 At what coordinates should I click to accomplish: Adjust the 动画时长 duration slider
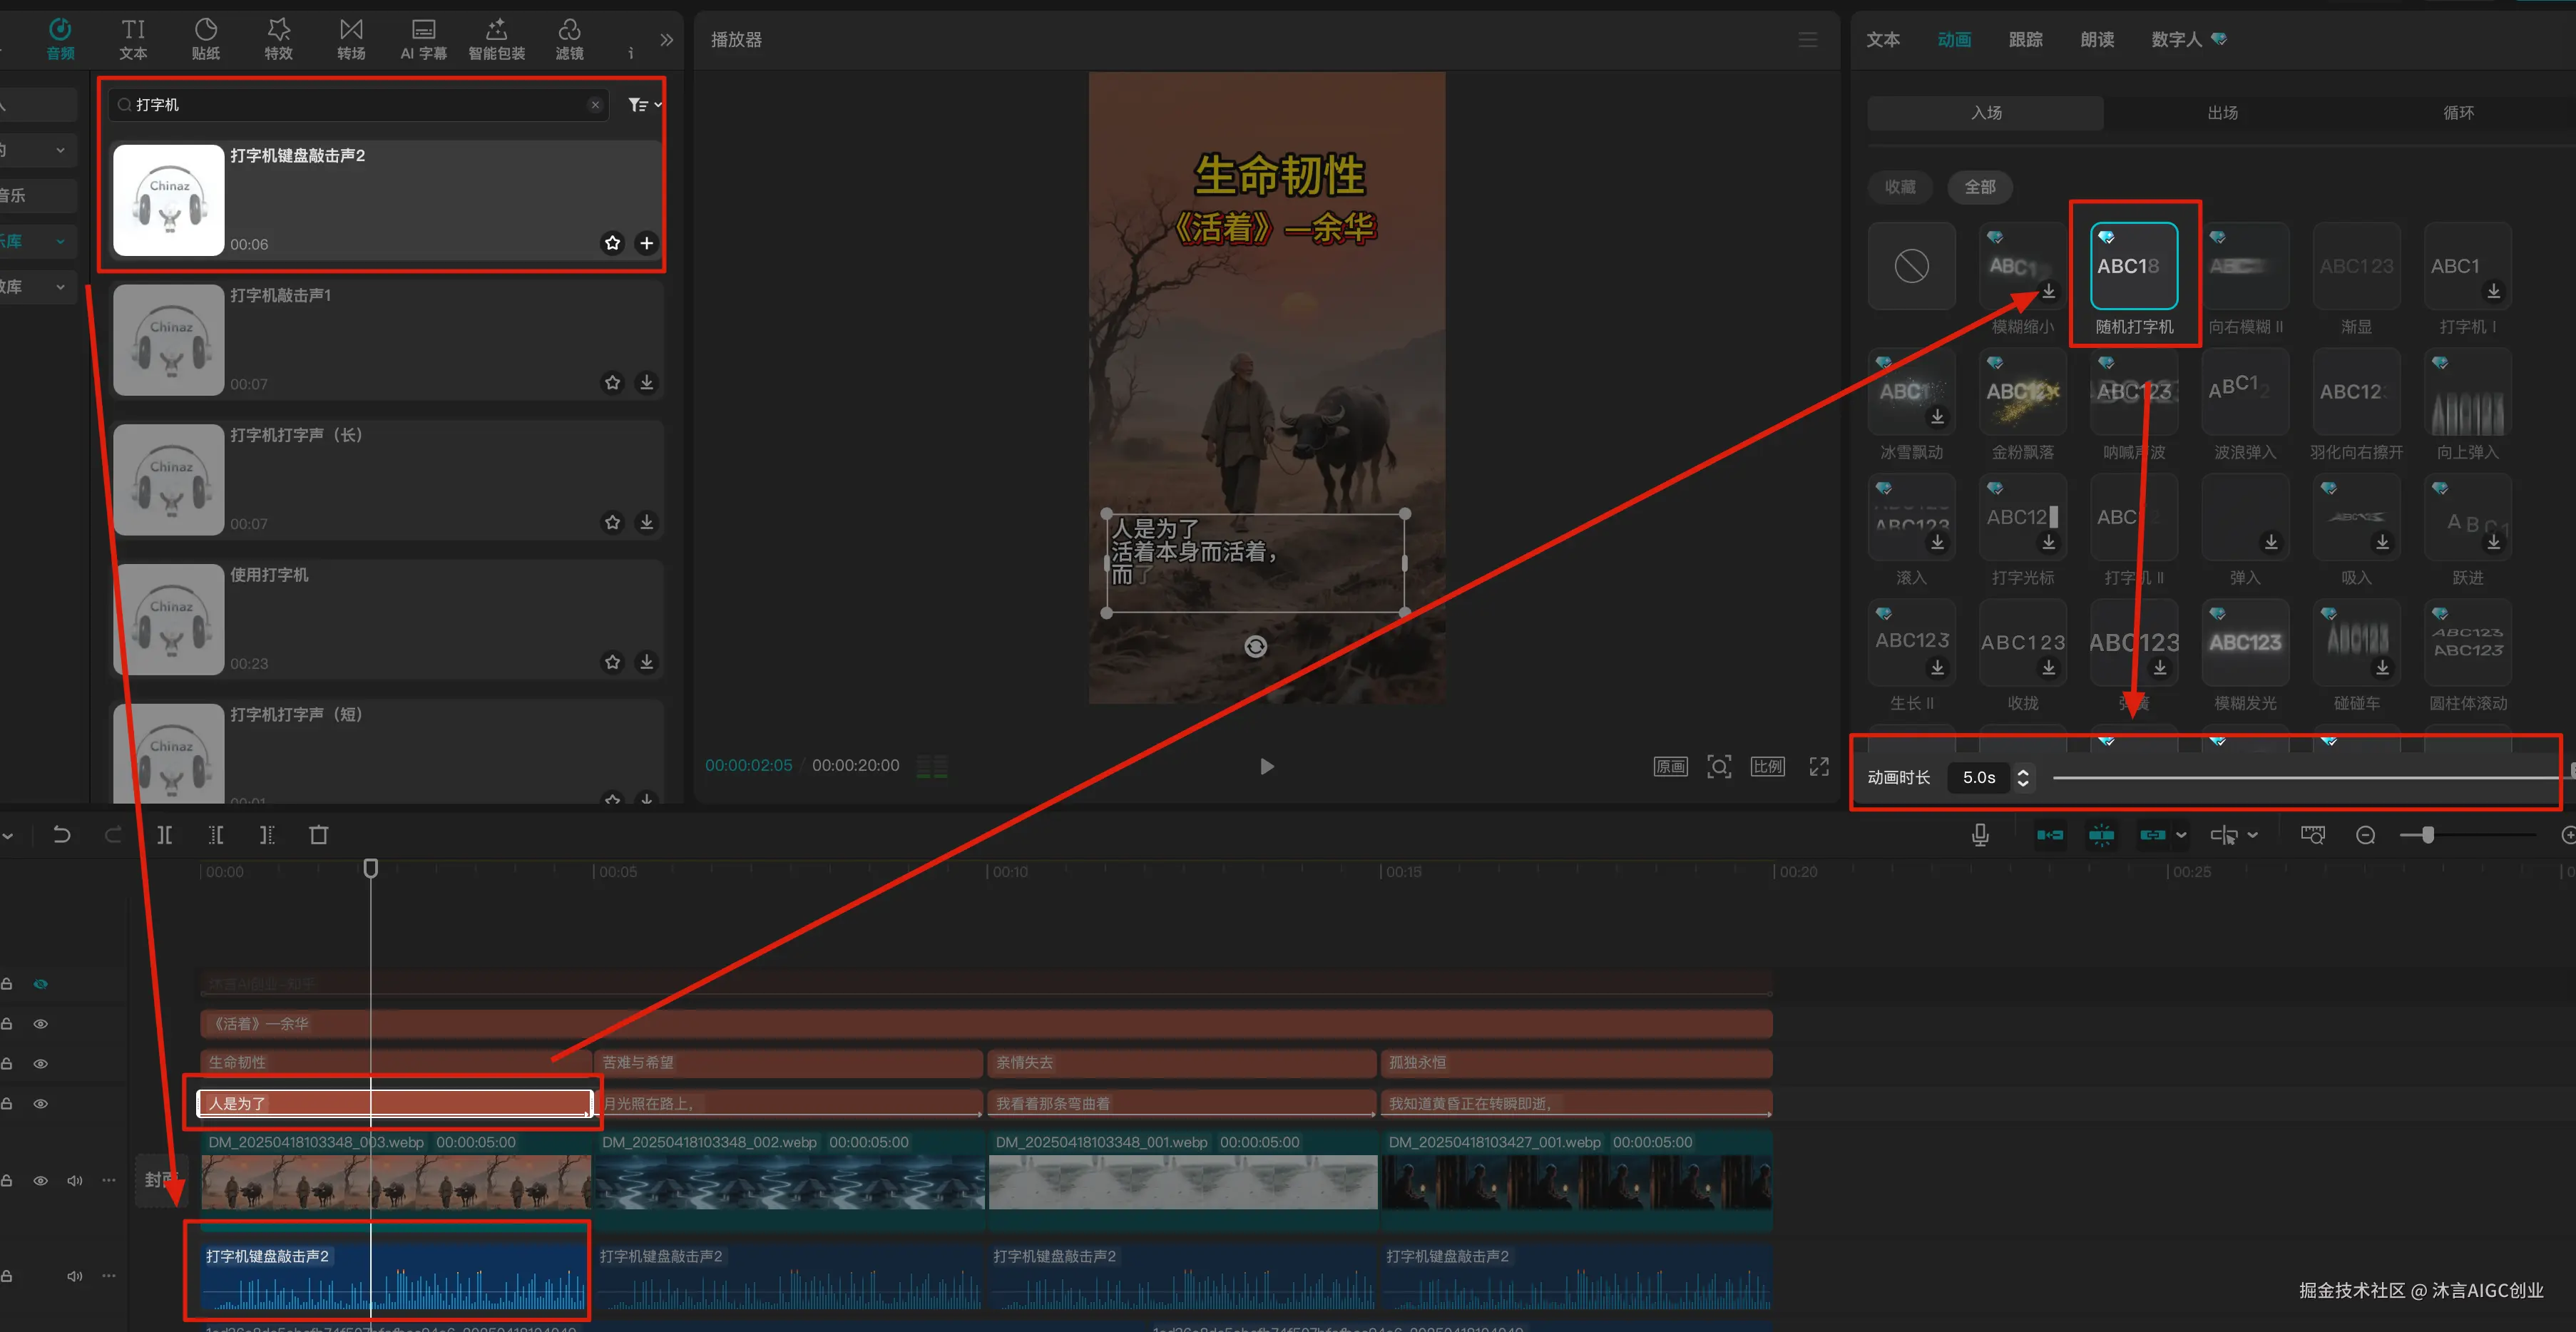click(2300, 777)
